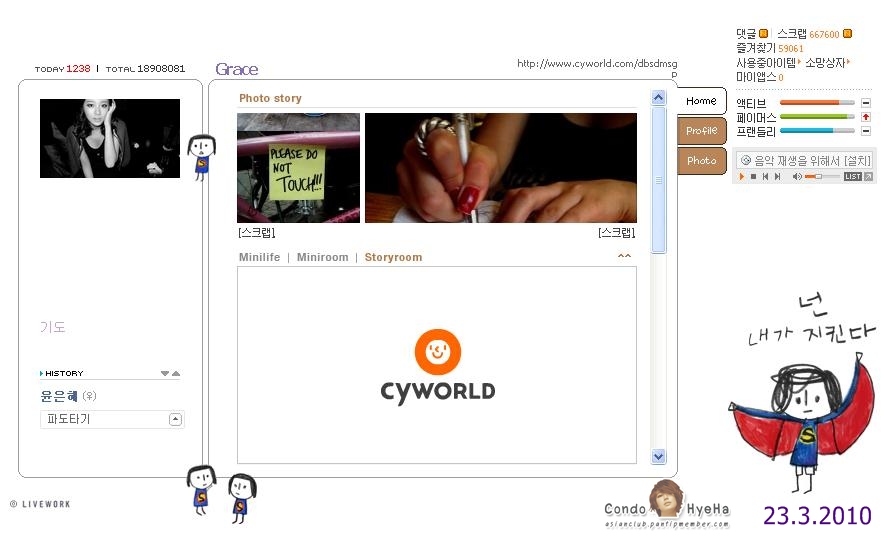Open 마이앱스 0 link

tap(760, 76)
